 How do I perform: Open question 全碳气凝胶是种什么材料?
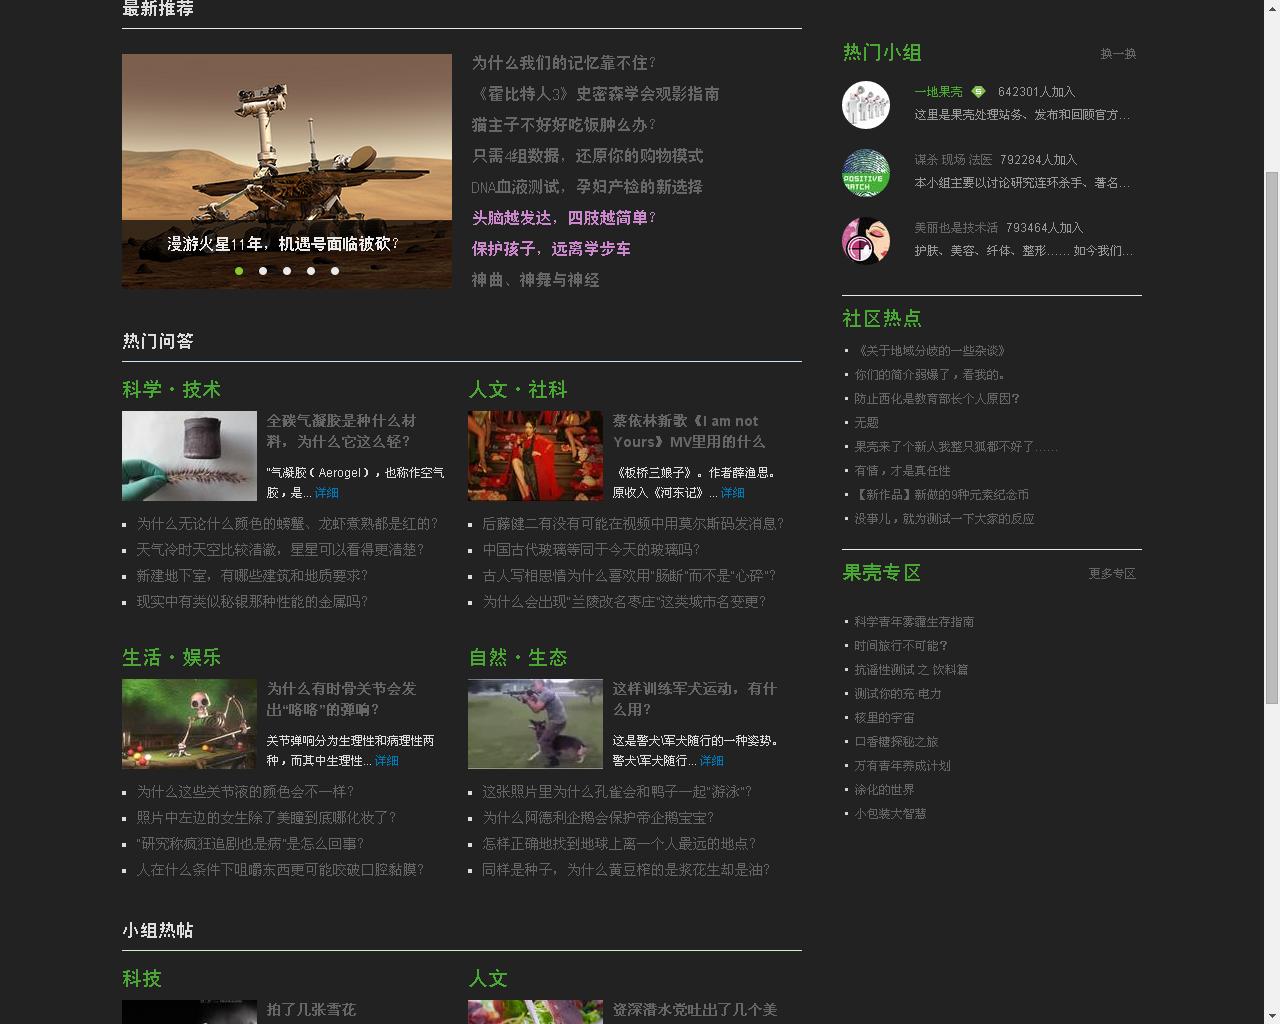point(341,431)
